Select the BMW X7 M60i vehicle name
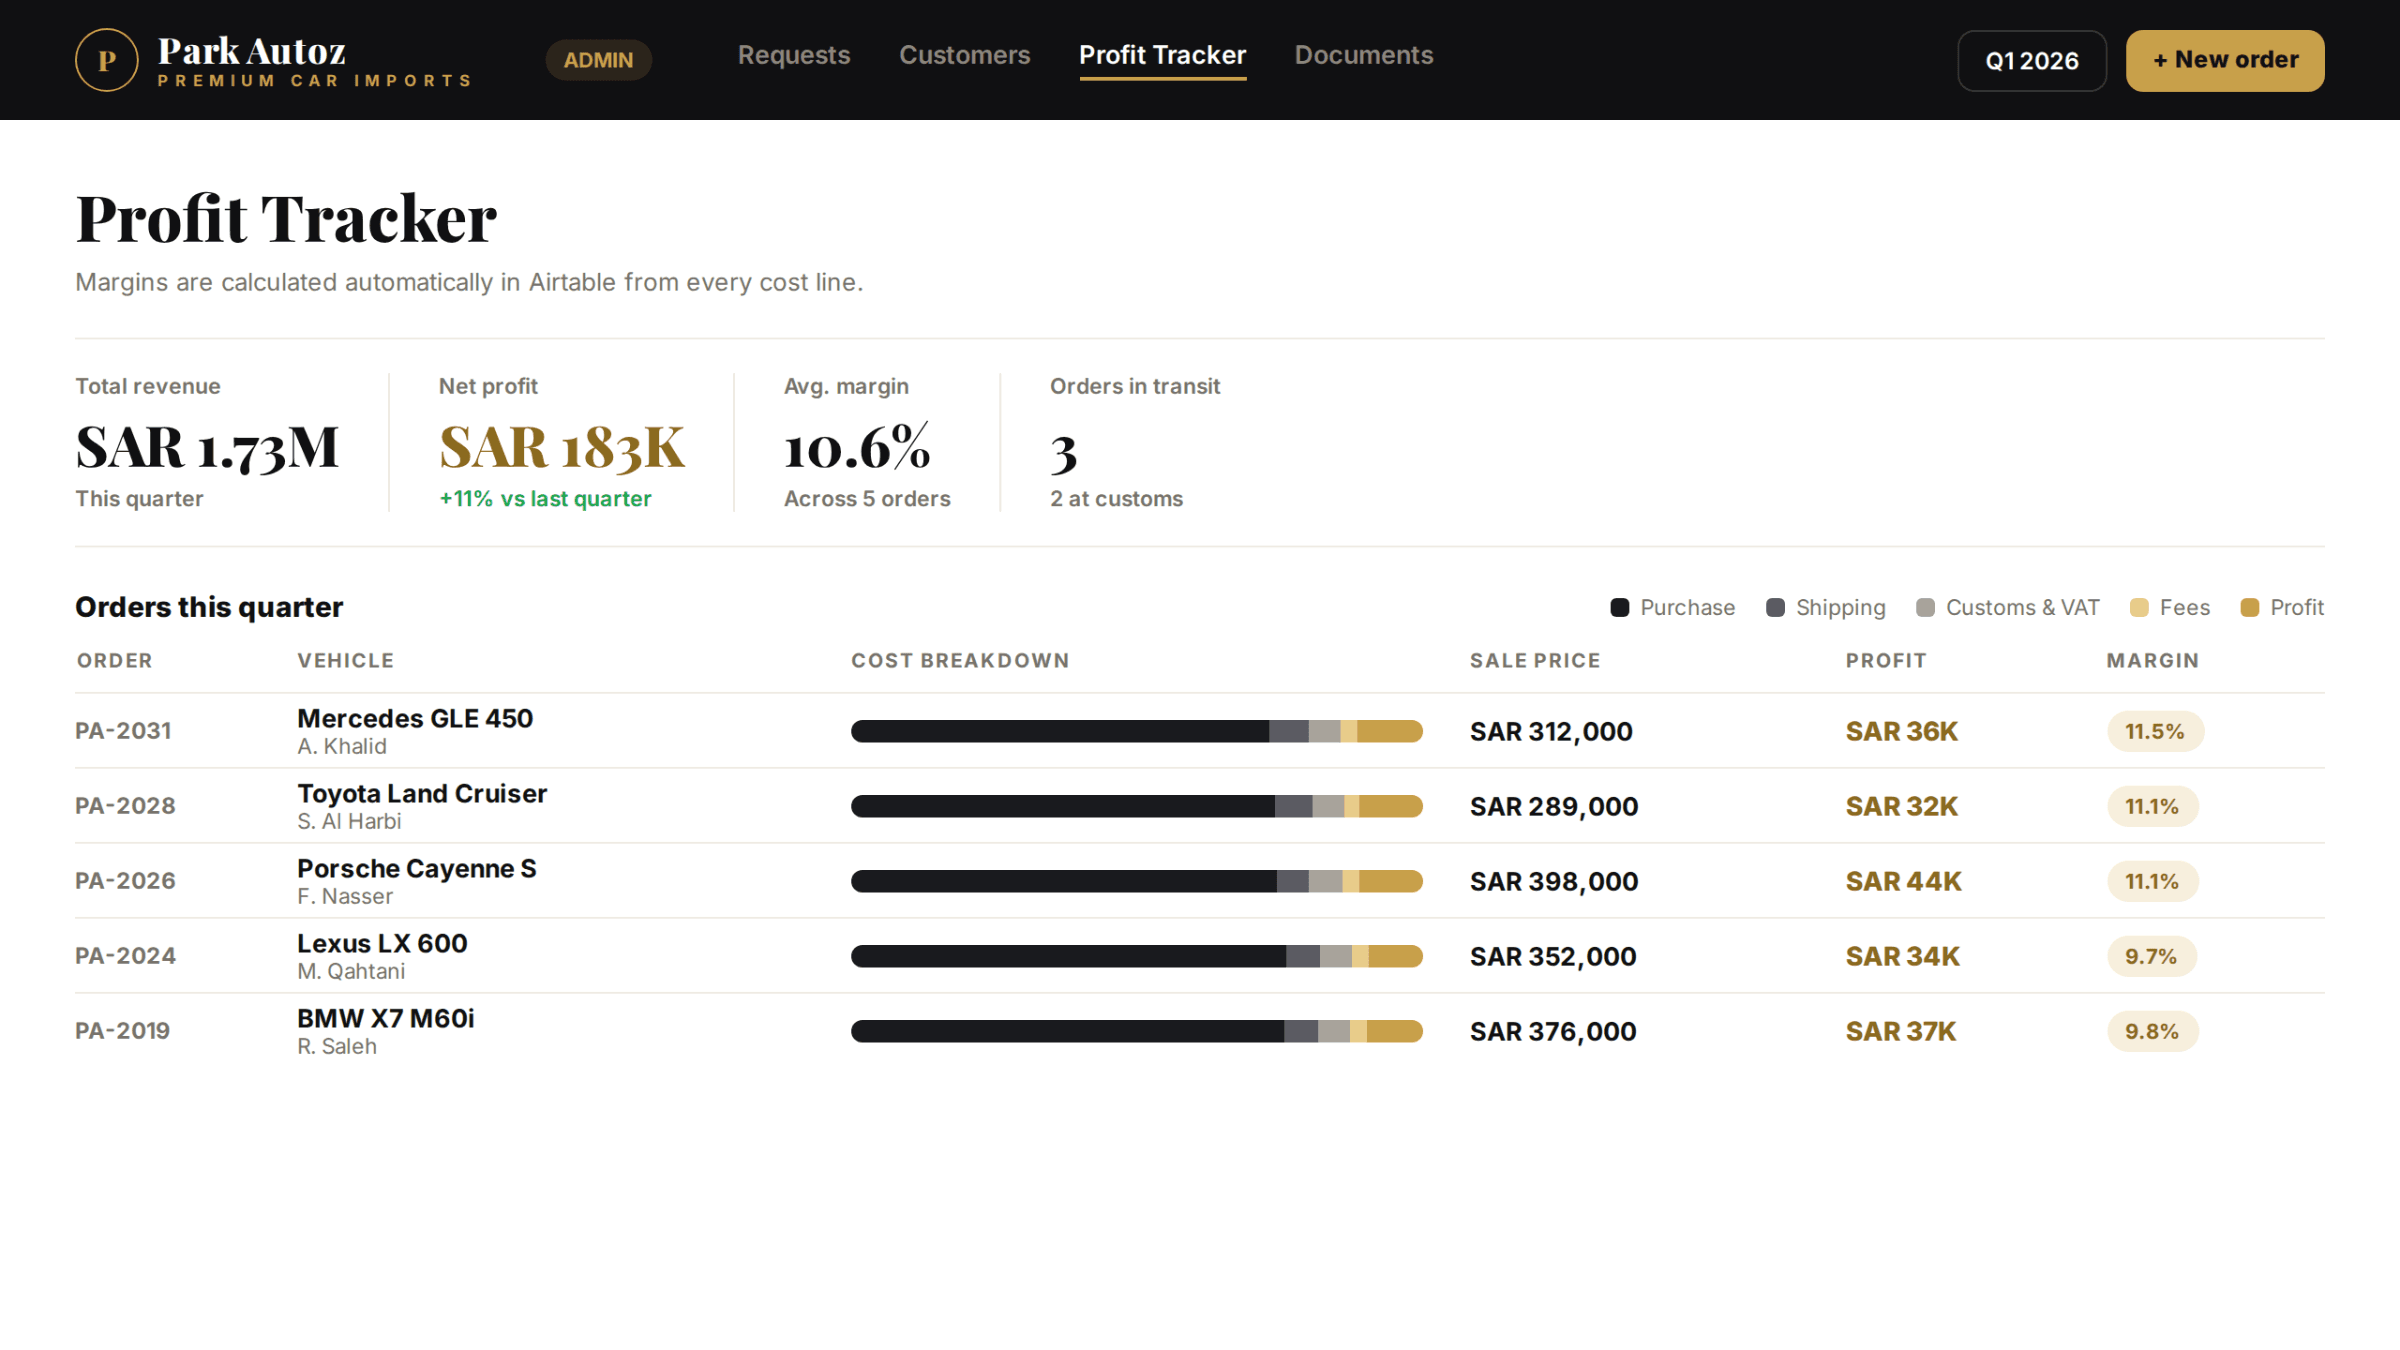Image resolution: width=2400 pixels, height=1350 pixels. pos(386,1018)
